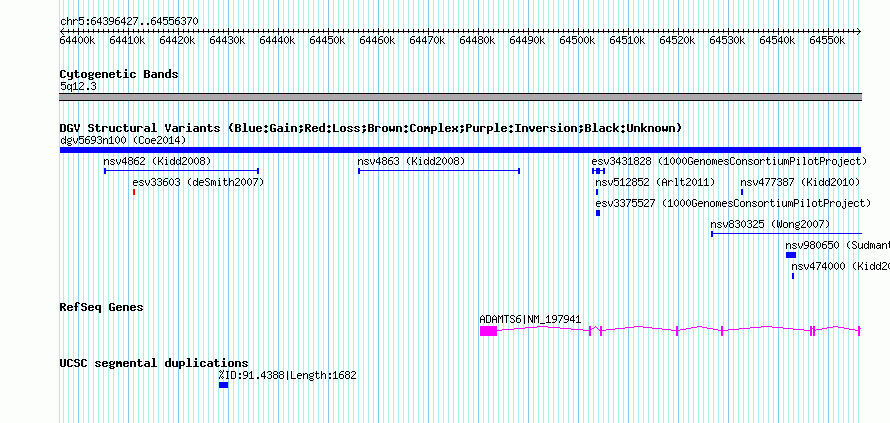Select the nsv4863 (Kidd2008) variant line

[439, 171]
